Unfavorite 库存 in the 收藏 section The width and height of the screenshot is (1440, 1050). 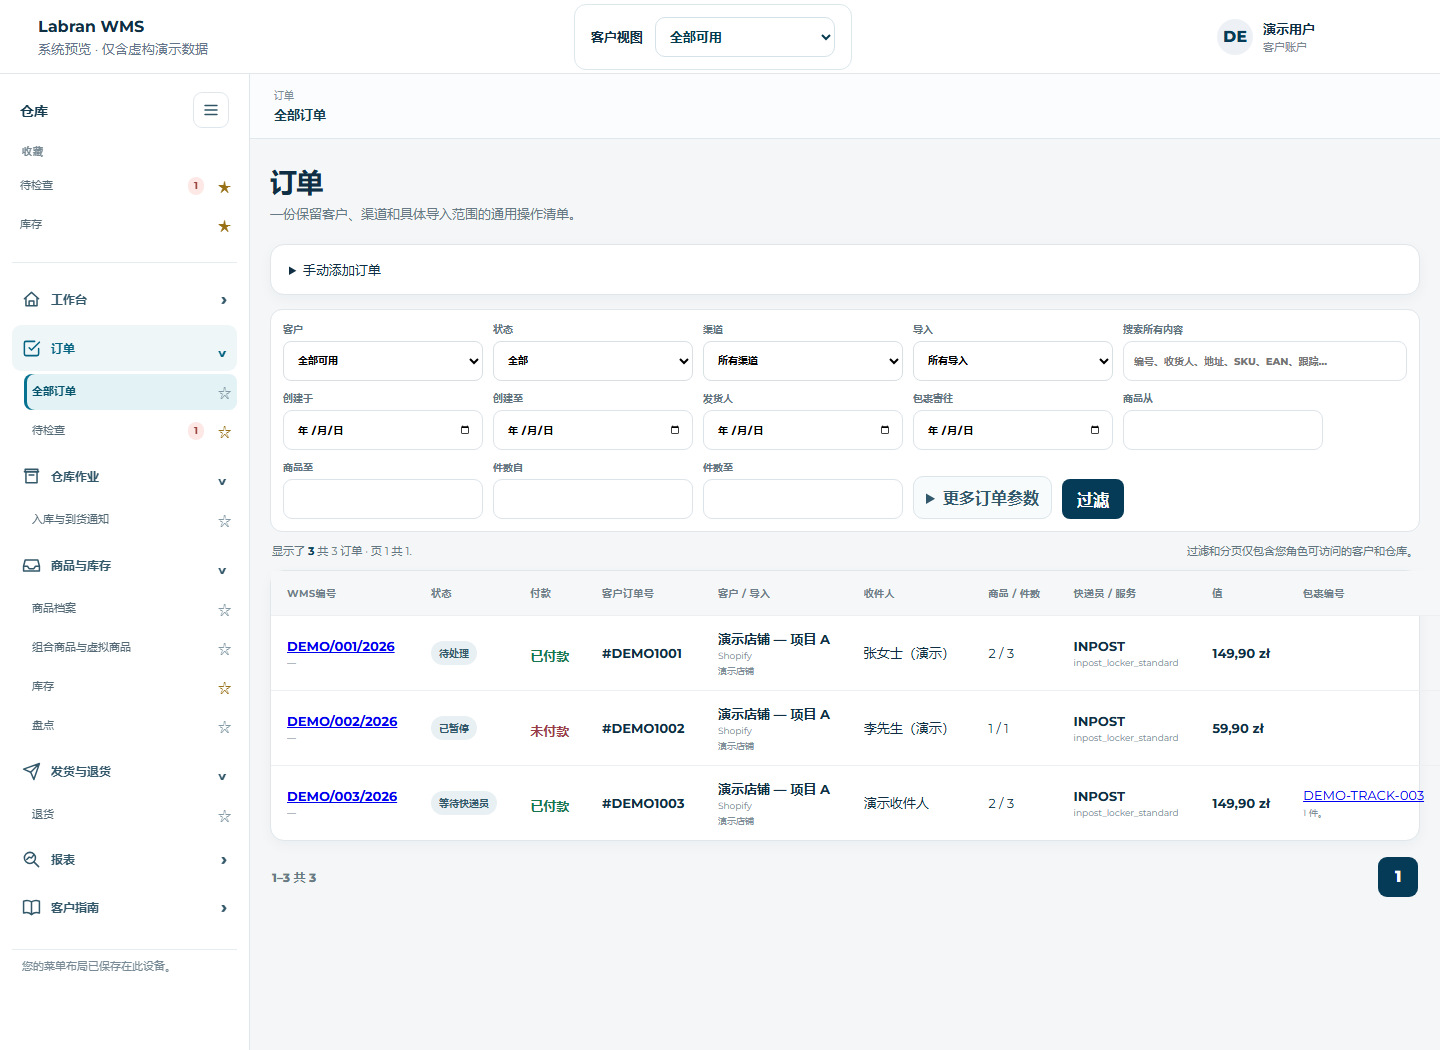[225, 226]
